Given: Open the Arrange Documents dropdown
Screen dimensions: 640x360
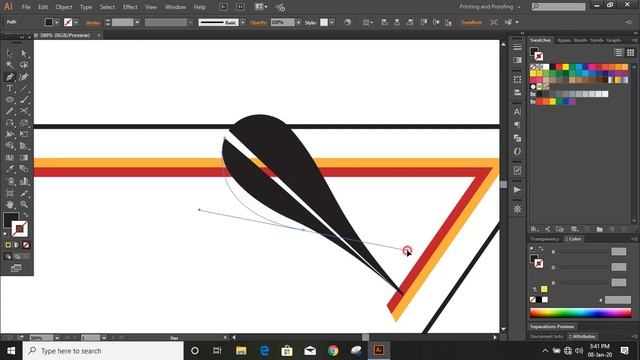Looking at the screenshot, I should (261, 7).
